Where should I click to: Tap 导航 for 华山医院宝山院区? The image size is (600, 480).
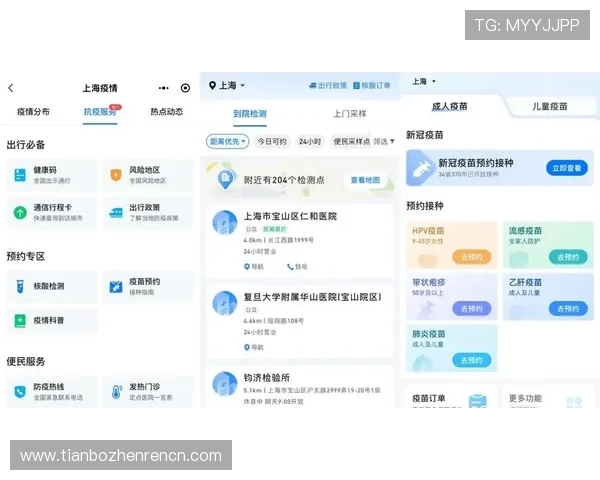coord(254,347)
